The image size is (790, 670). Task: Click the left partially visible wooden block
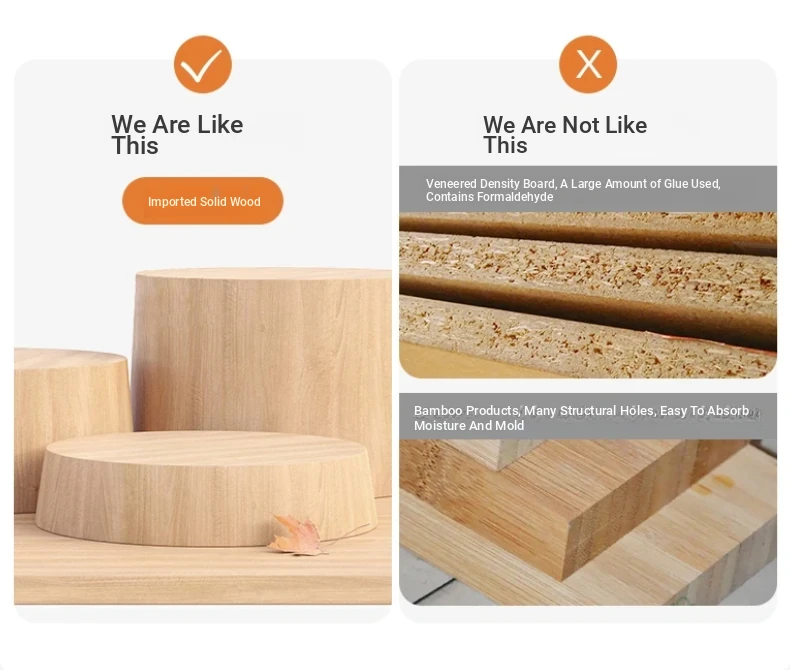71,428
